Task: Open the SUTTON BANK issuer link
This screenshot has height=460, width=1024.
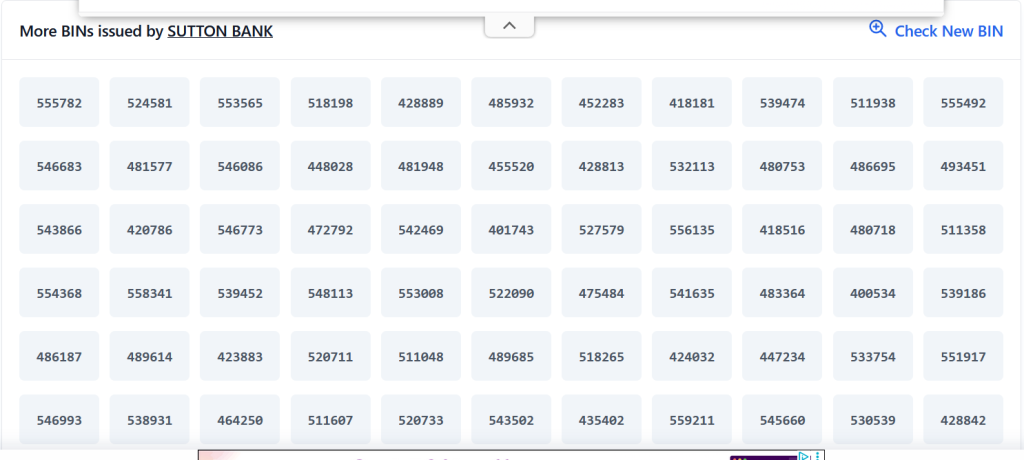Action: point(220,31)
